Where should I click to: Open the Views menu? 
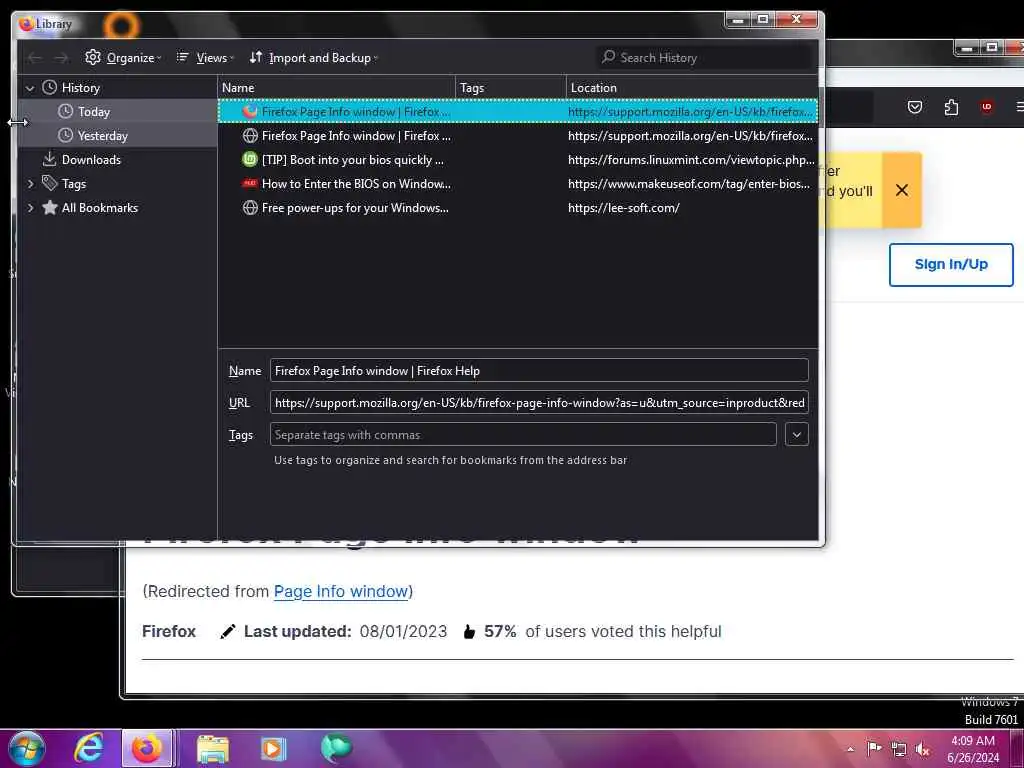[204, 57]
